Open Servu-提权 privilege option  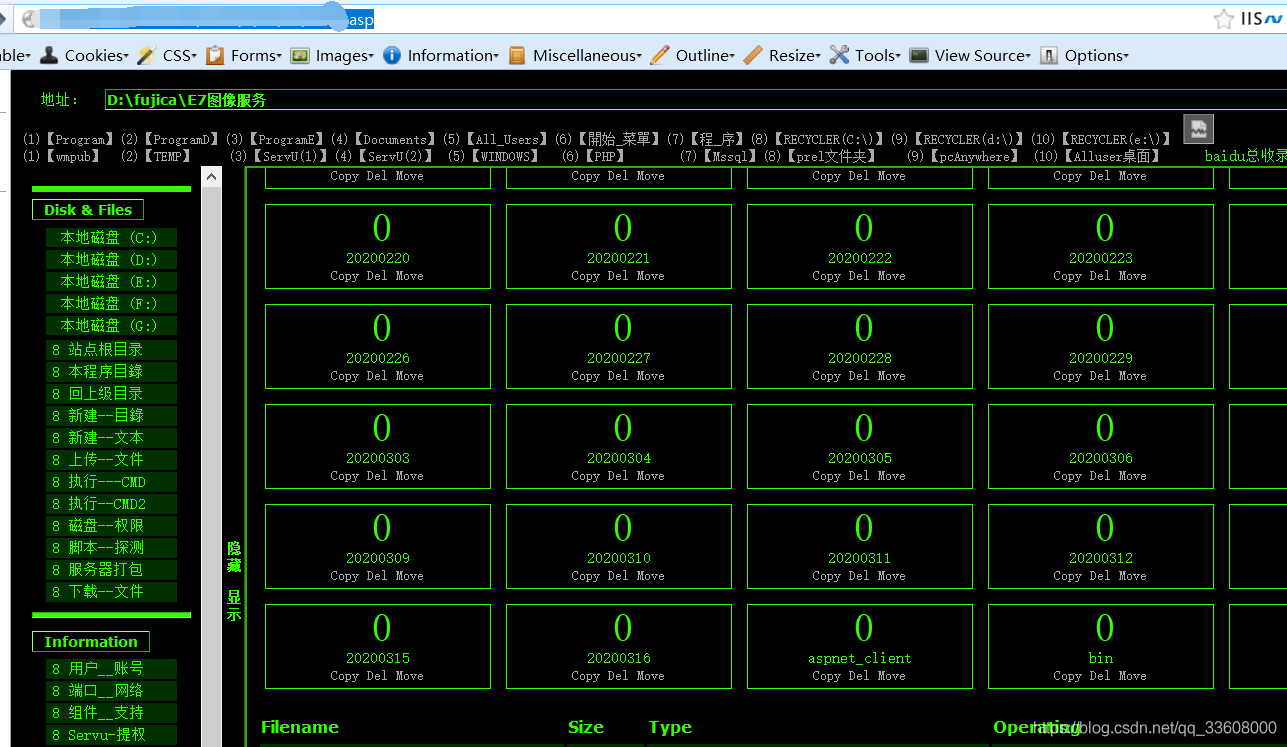(111, 735)
